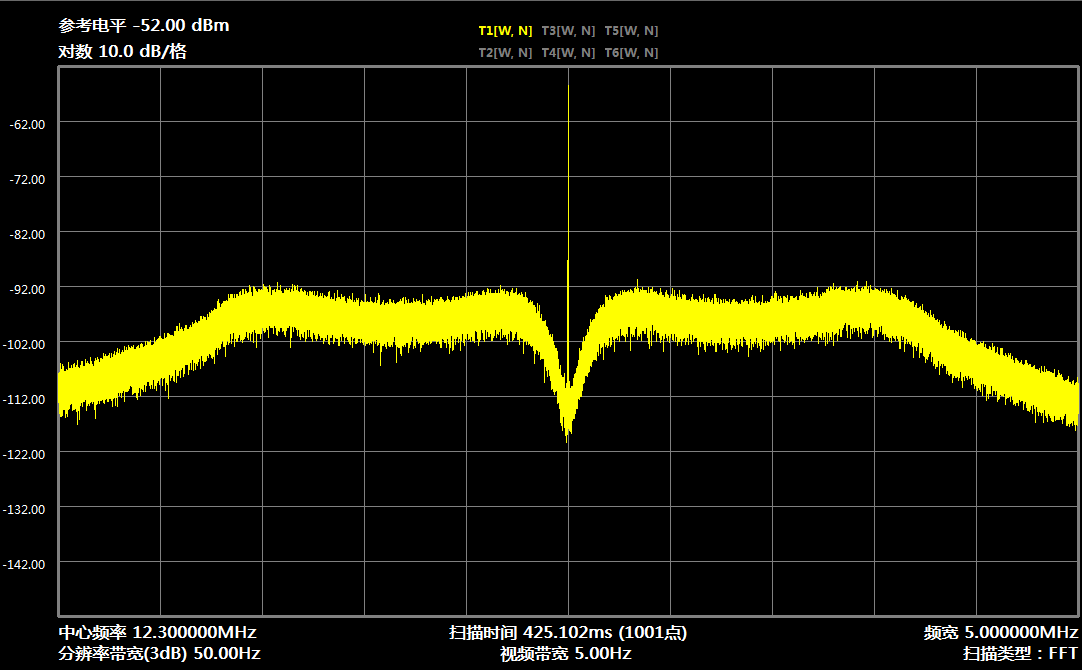Select trace T4[W, N] indicator
Viewport: 1082px width, 670px height.
(x=568, y=53)
